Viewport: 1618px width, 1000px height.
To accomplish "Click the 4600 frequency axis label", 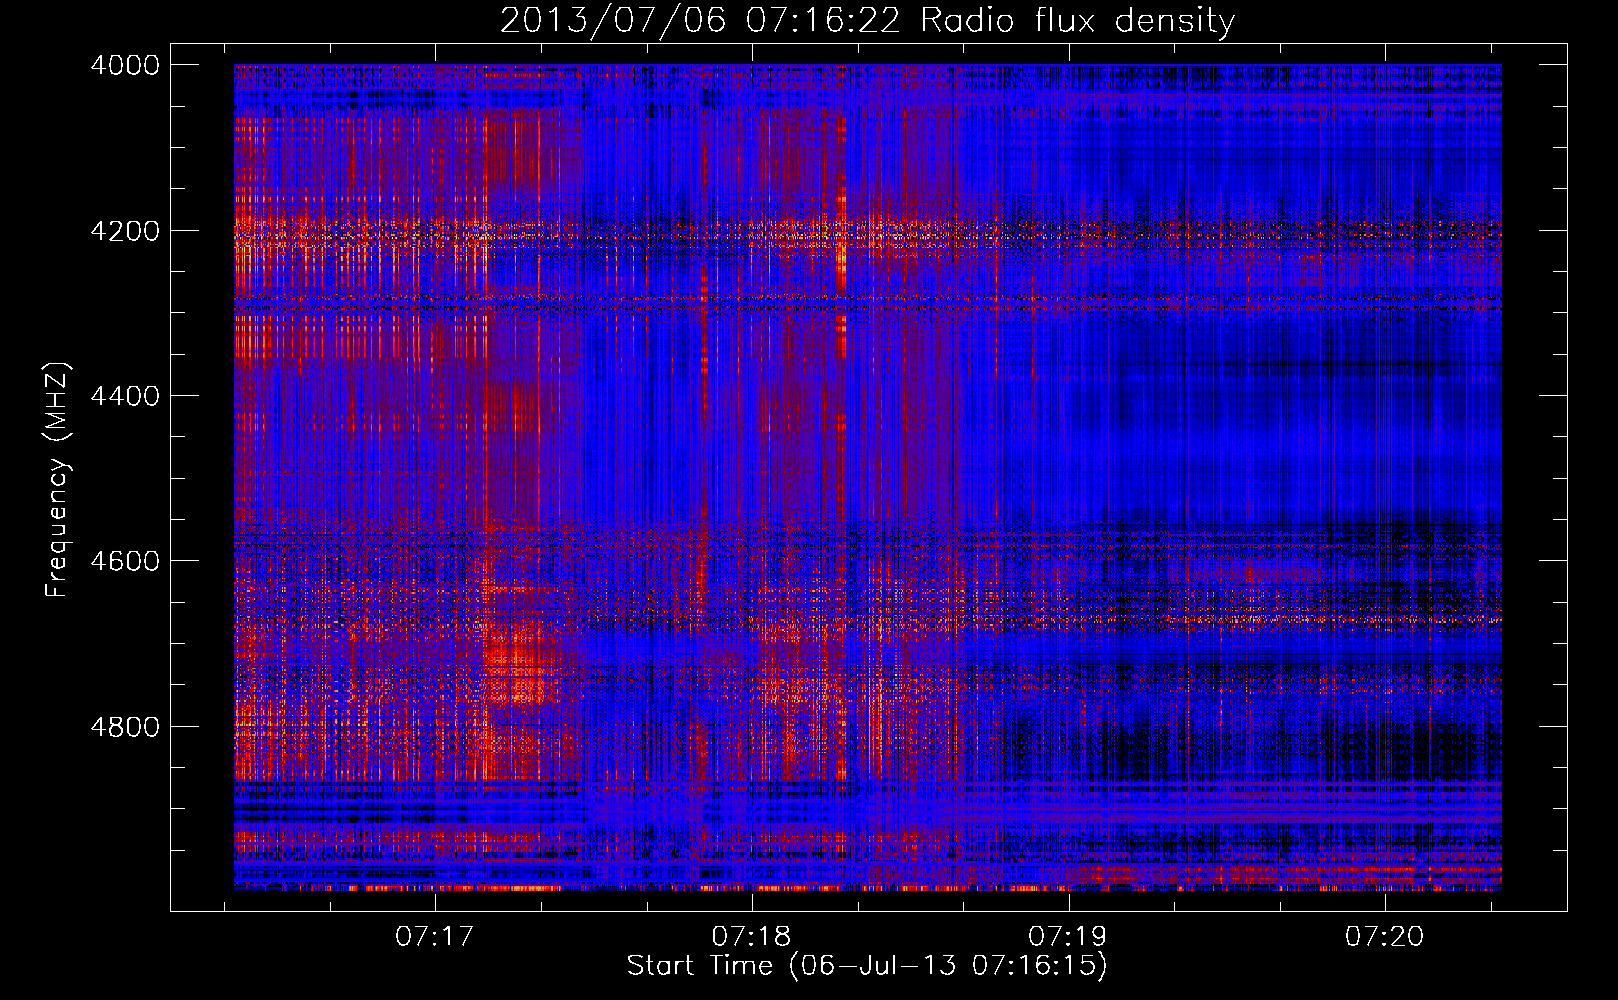I will coord(125,561).
